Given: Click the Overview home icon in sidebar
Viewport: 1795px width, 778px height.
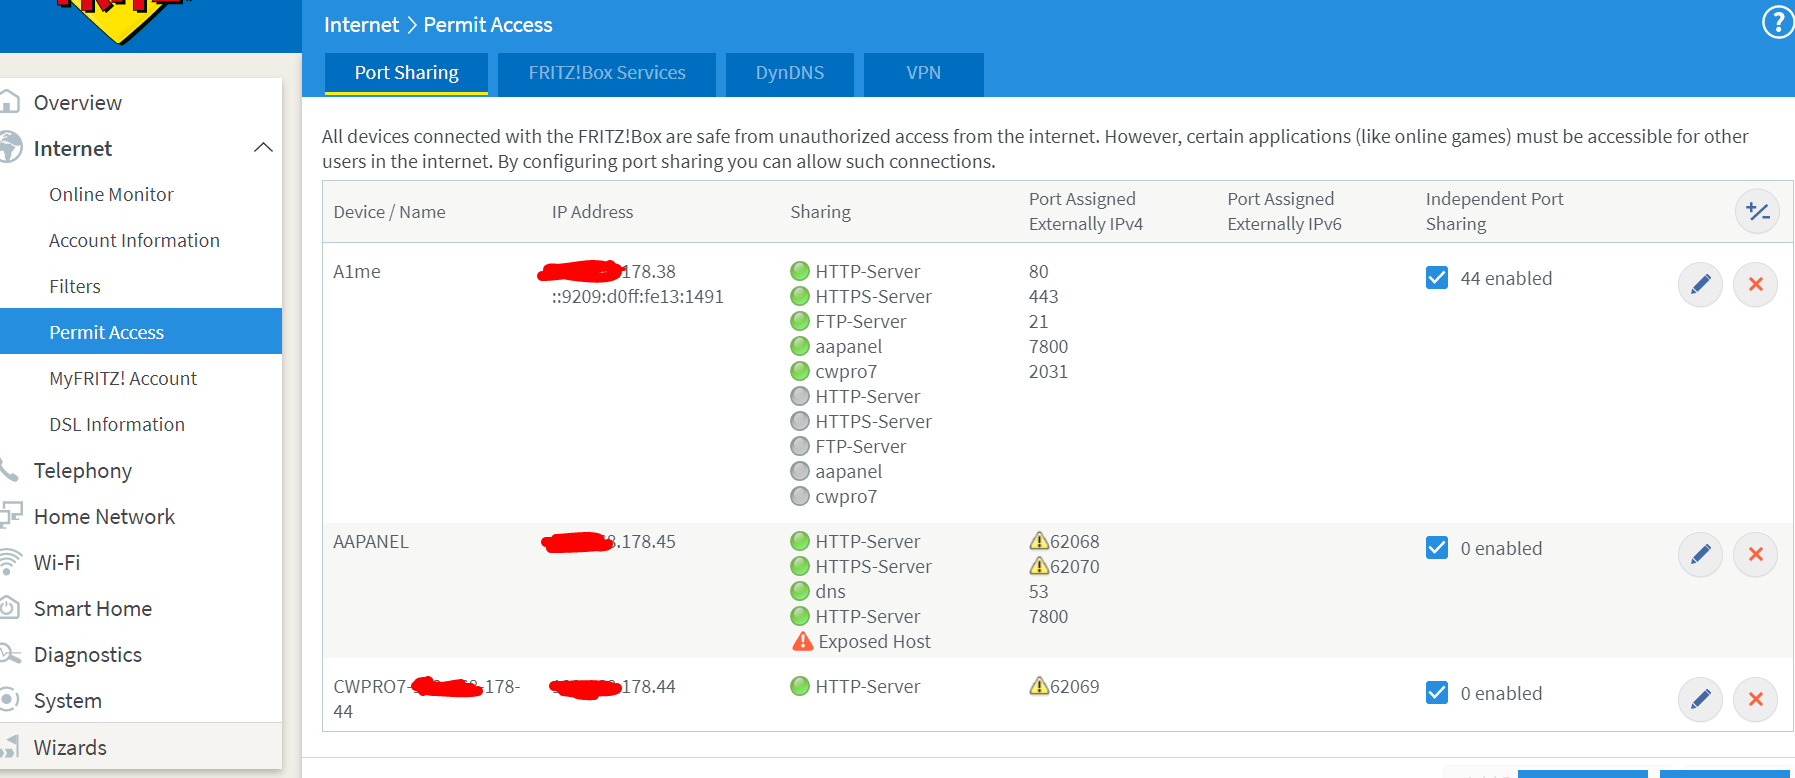Looking at the screenshot, I should pos(9,102).
